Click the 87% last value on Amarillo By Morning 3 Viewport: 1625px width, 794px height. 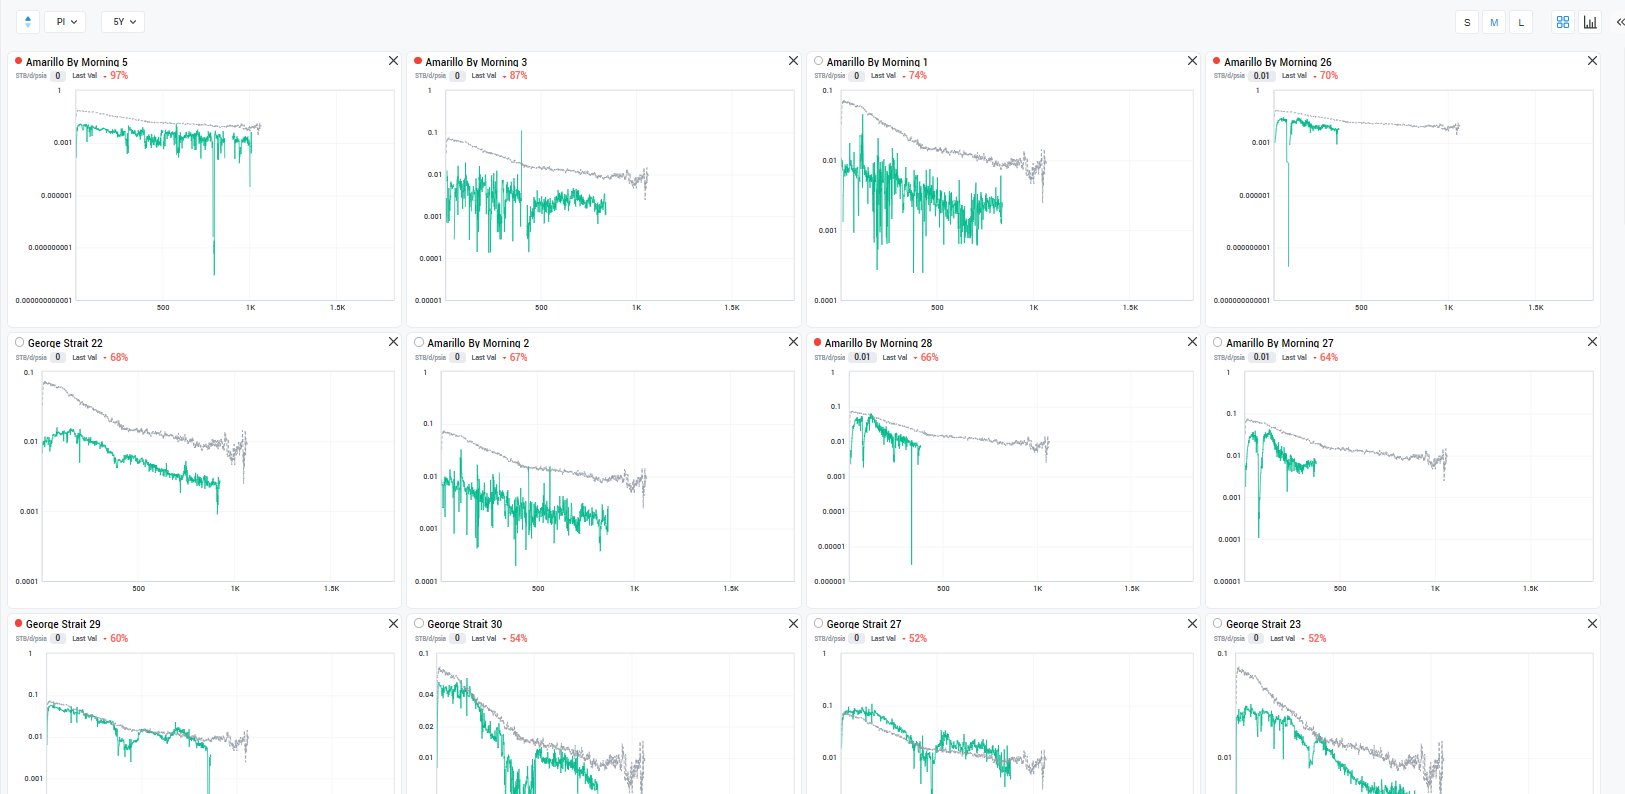click(x=518, y=76)
